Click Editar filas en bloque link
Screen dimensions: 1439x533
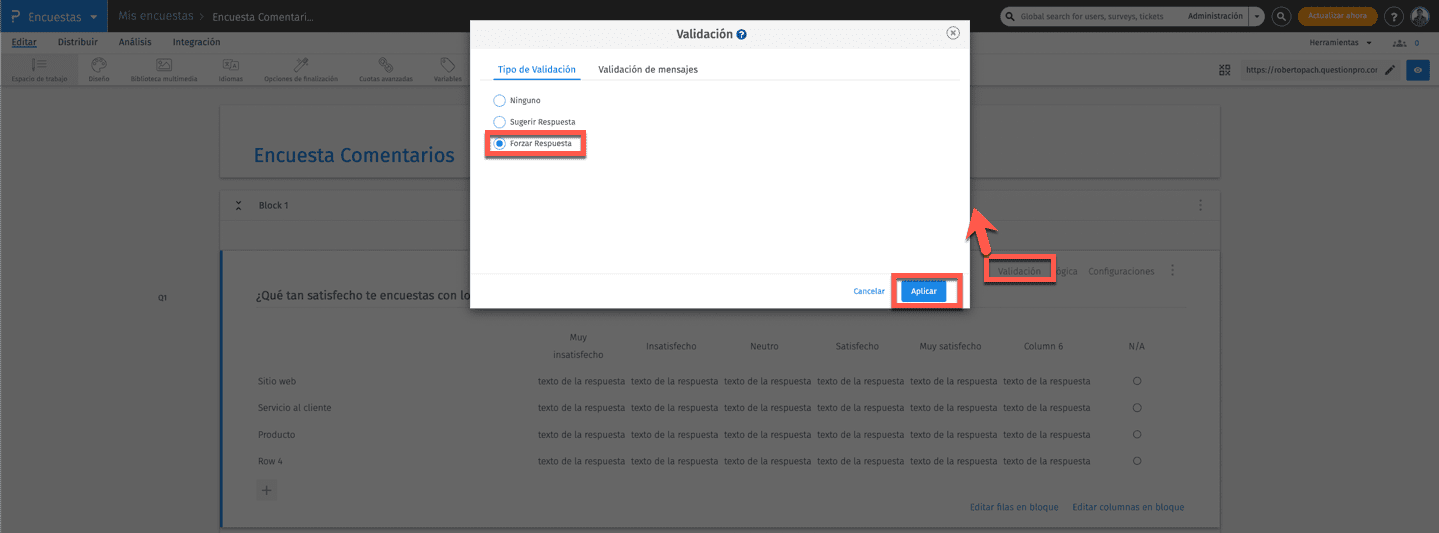pyautogui.click(x=1014, y=507)
